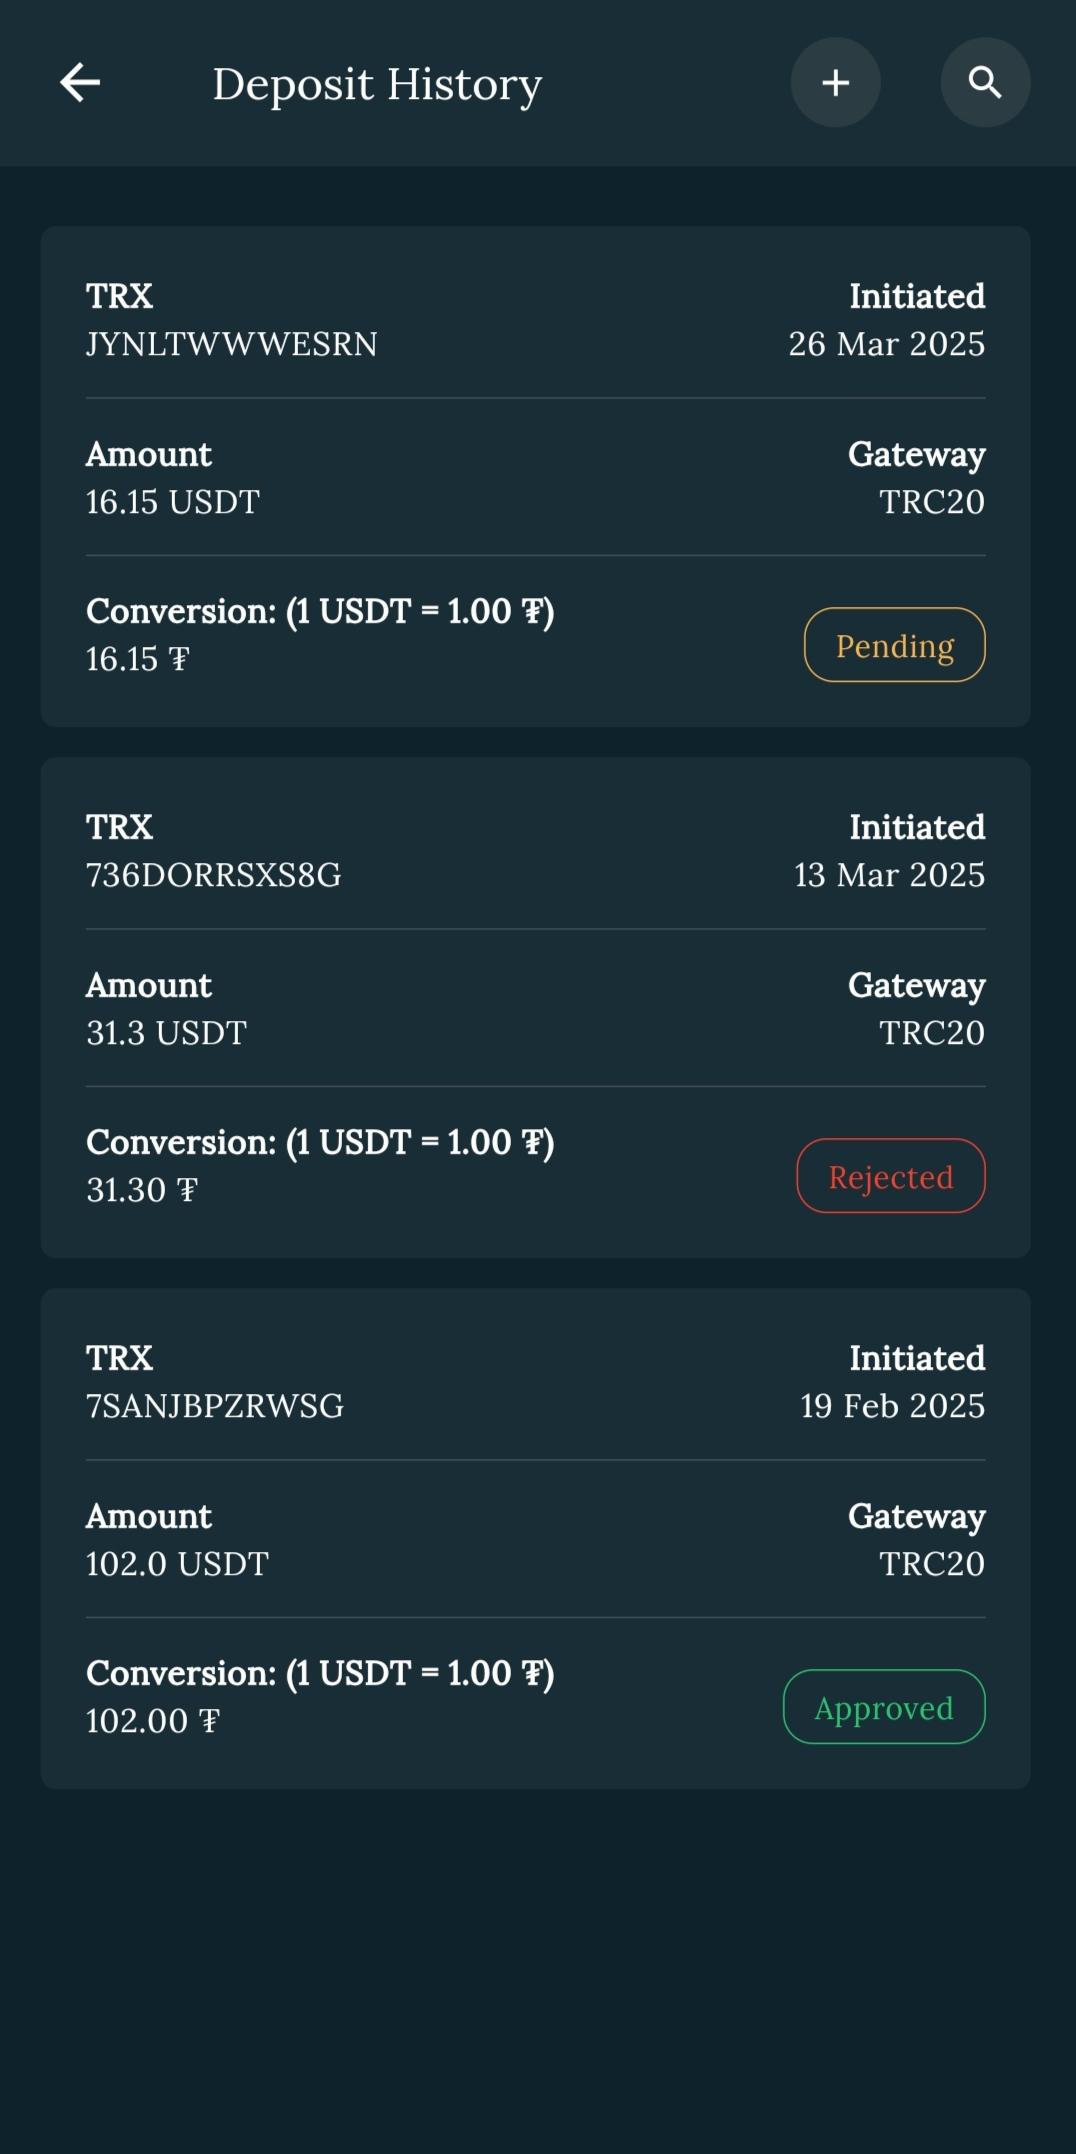
Task: Tap the 16.15 ₮ converted value
Action: [137, 659]
